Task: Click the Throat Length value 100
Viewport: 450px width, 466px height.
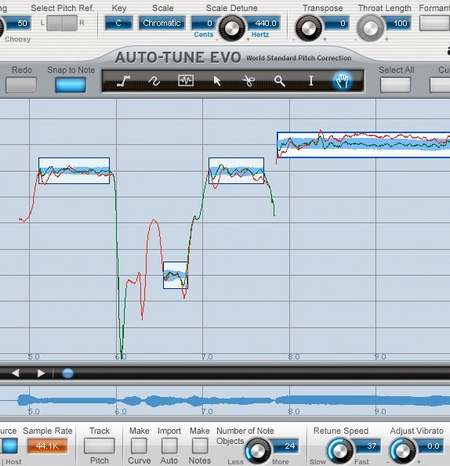Action: click(x=399, y=23)
